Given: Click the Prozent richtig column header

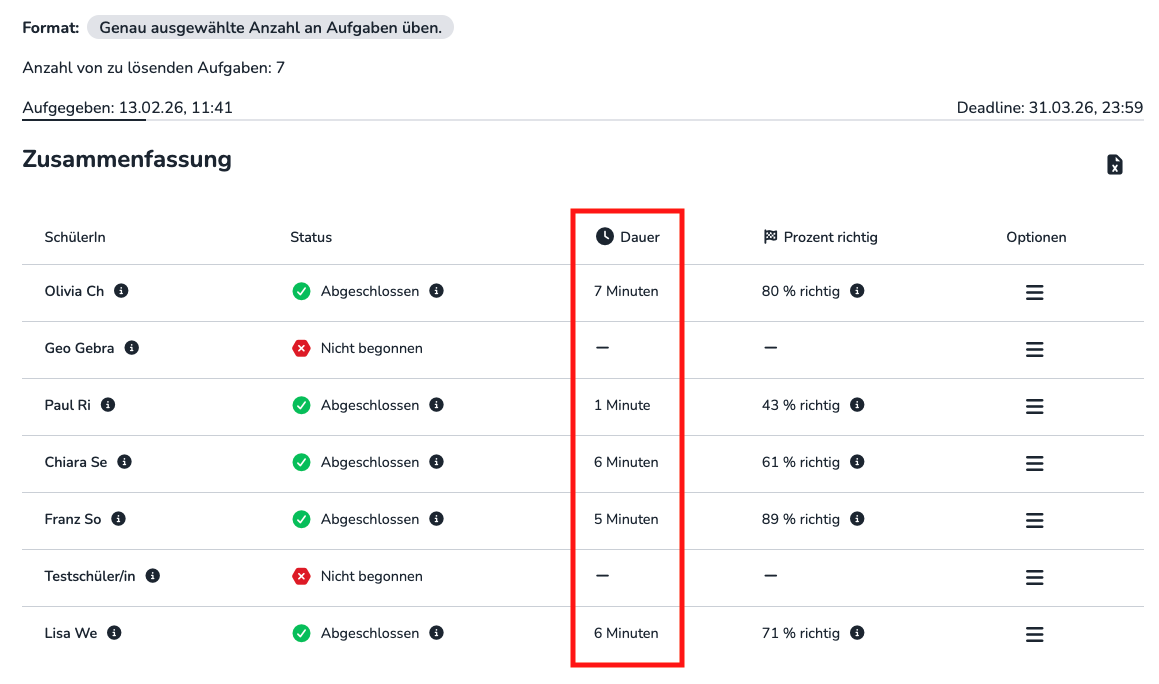Looking at the screenshot, I should click(x=820, y=237).
